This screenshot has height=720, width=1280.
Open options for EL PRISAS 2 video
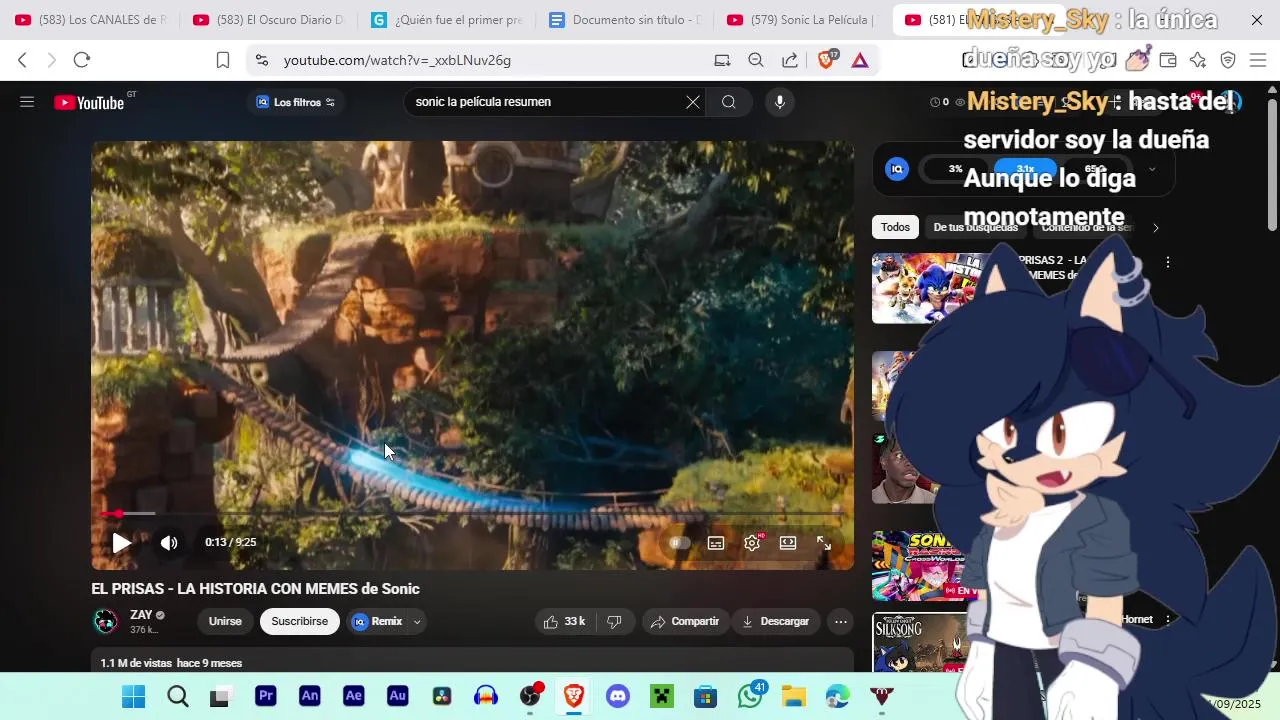coord(1168,262)
